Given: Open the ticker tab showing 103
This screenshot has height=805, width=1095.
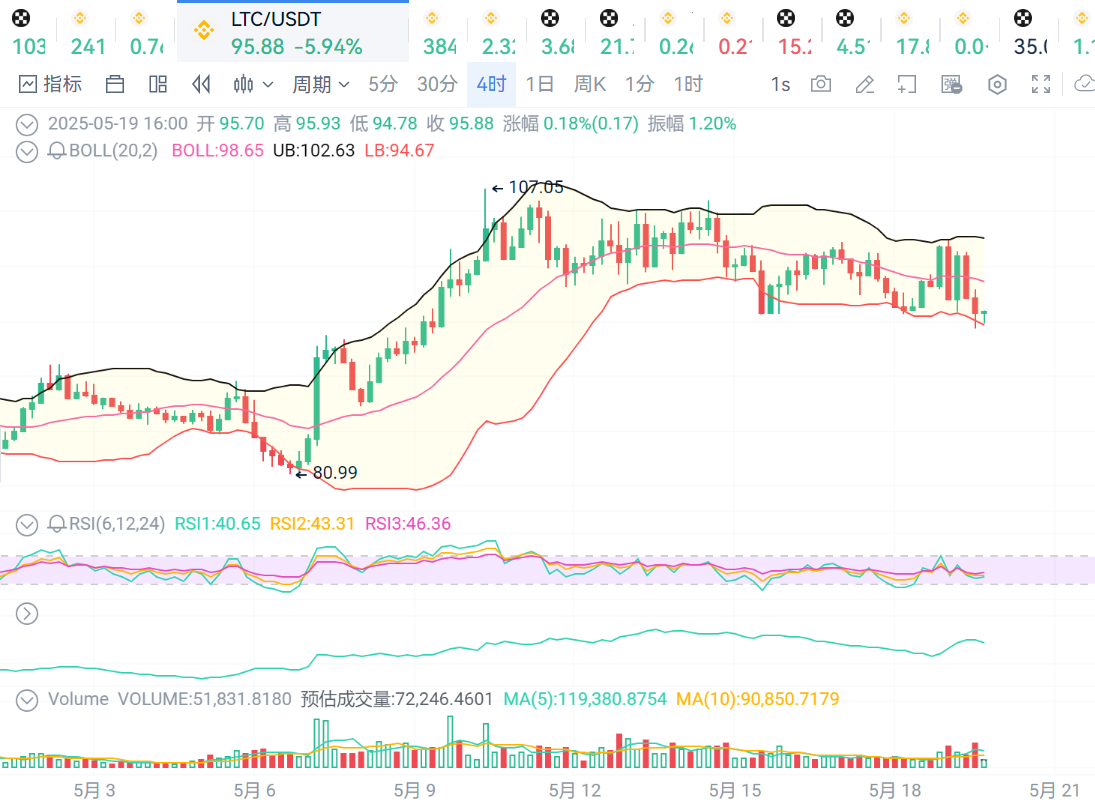Looking at the screenshot, I should 28,32.
